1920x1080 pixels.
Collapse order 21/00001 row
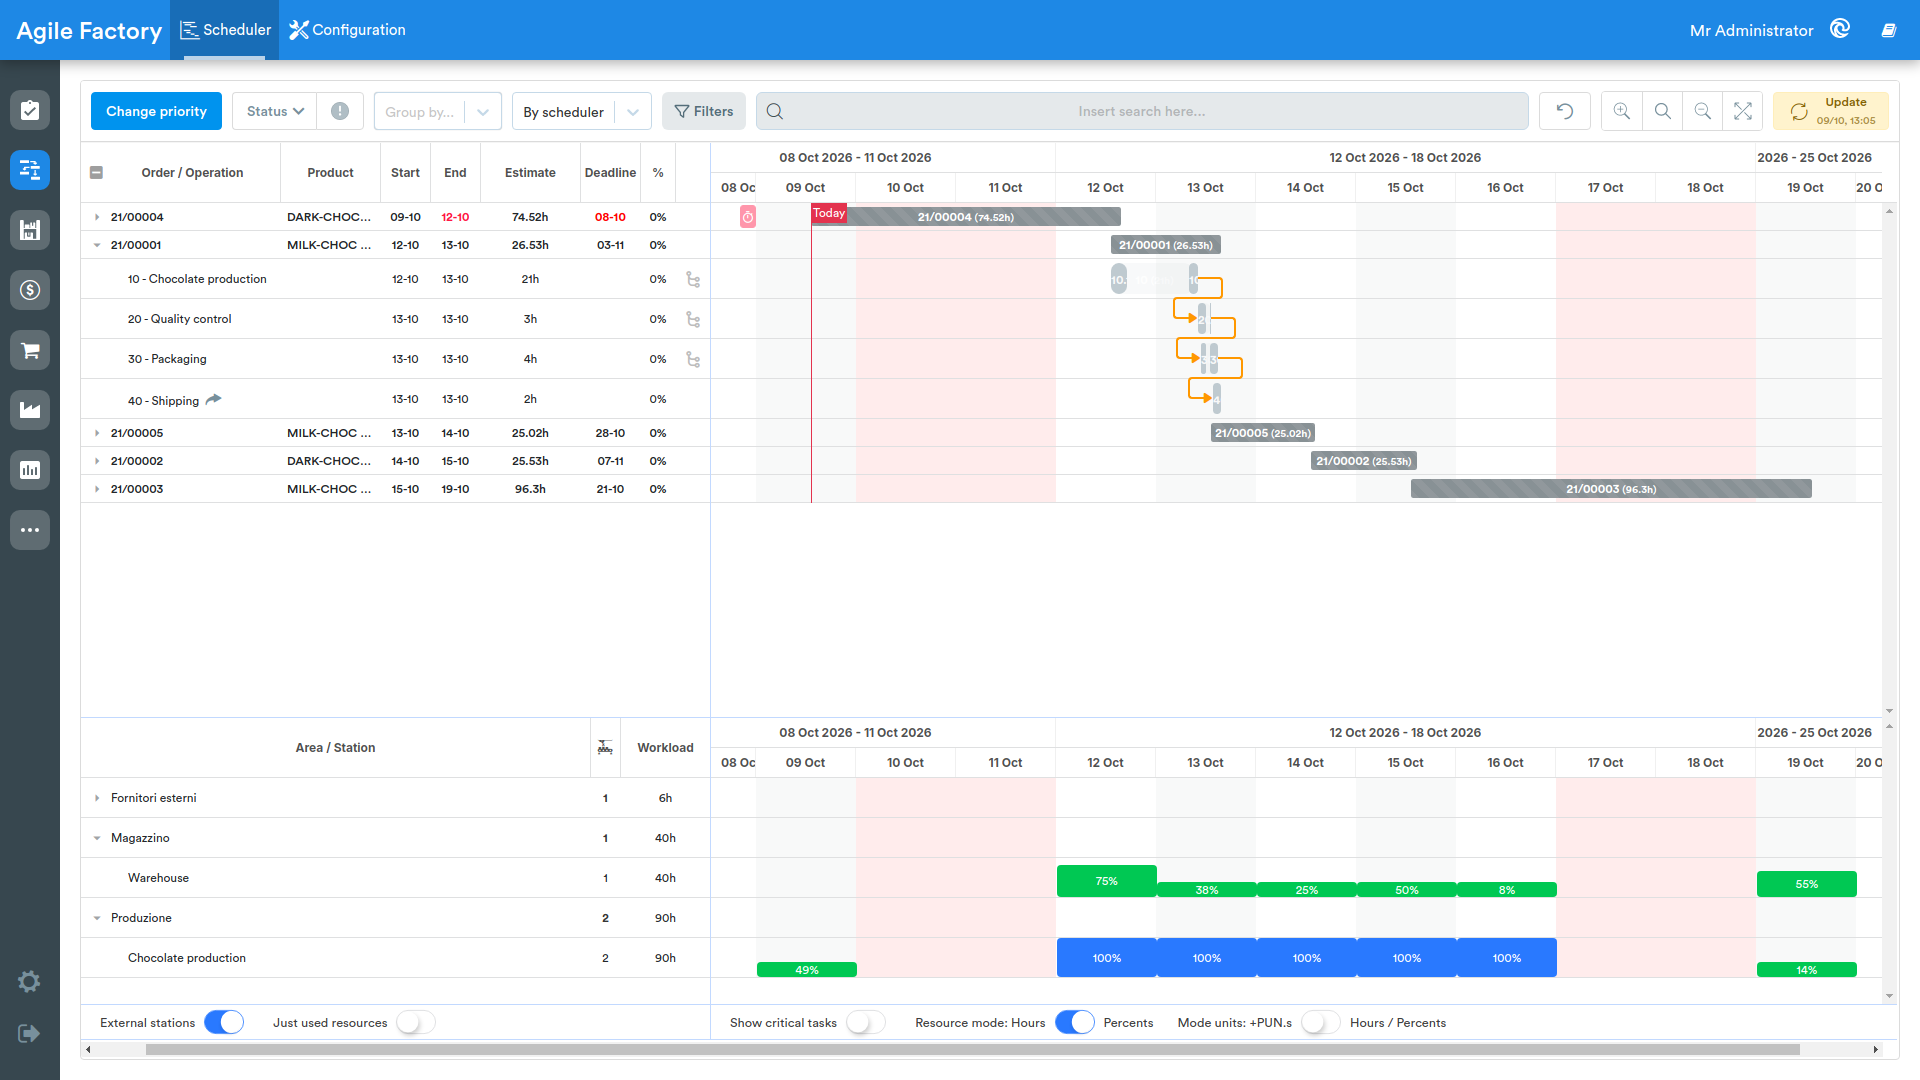click(97, 245)
